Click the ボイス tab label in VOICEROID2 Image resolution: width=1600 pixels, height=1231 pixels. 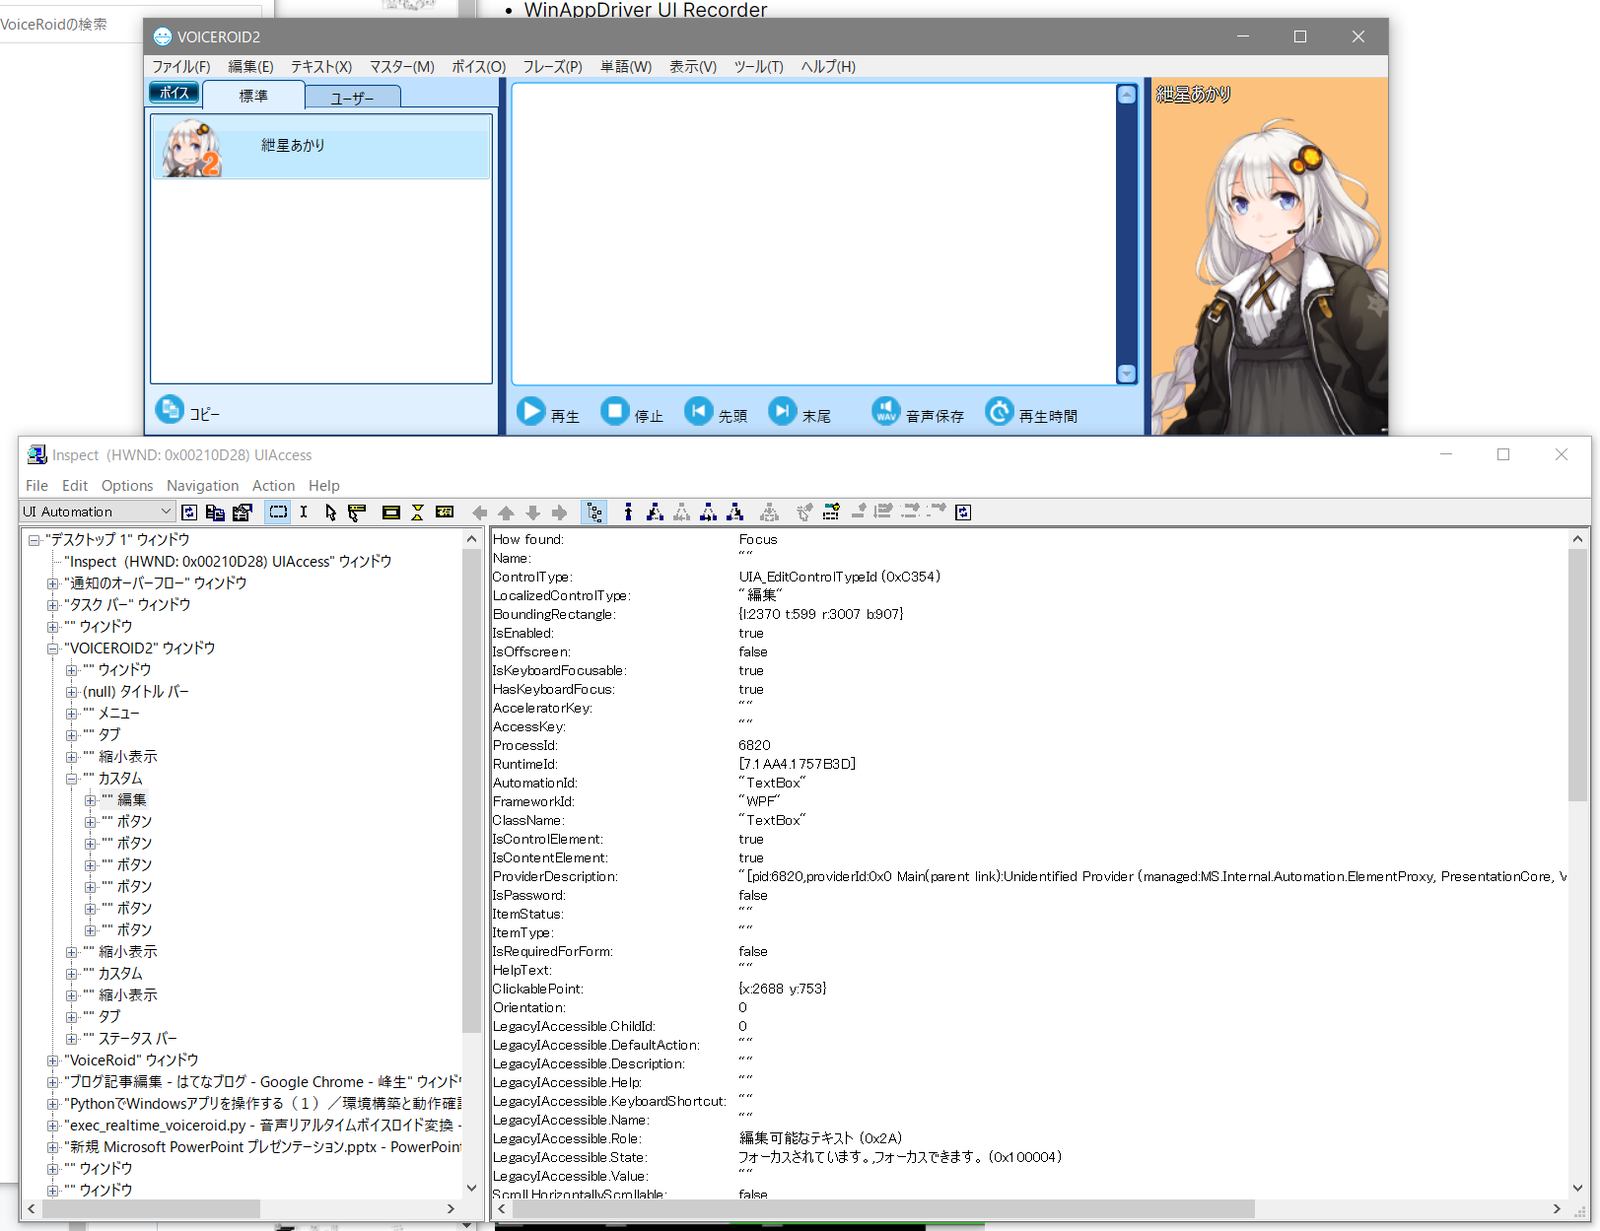[174, 93]
